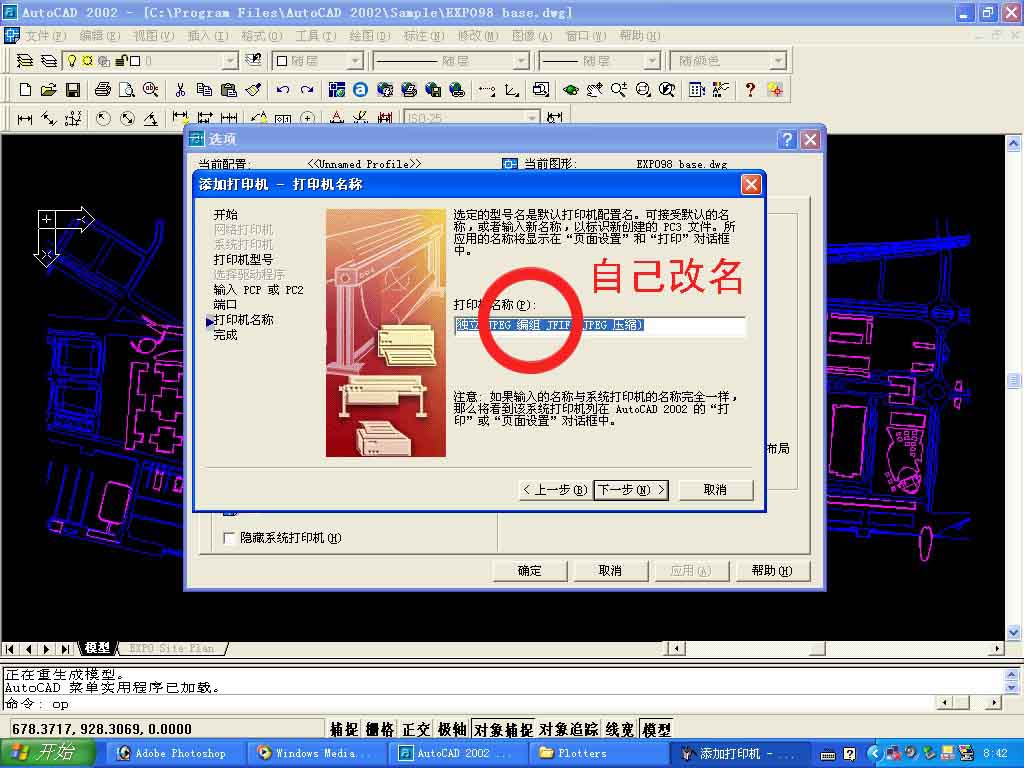1024x768 pixels.
Task: Select the Tolerance dimension tool
Action: point(283,118)
